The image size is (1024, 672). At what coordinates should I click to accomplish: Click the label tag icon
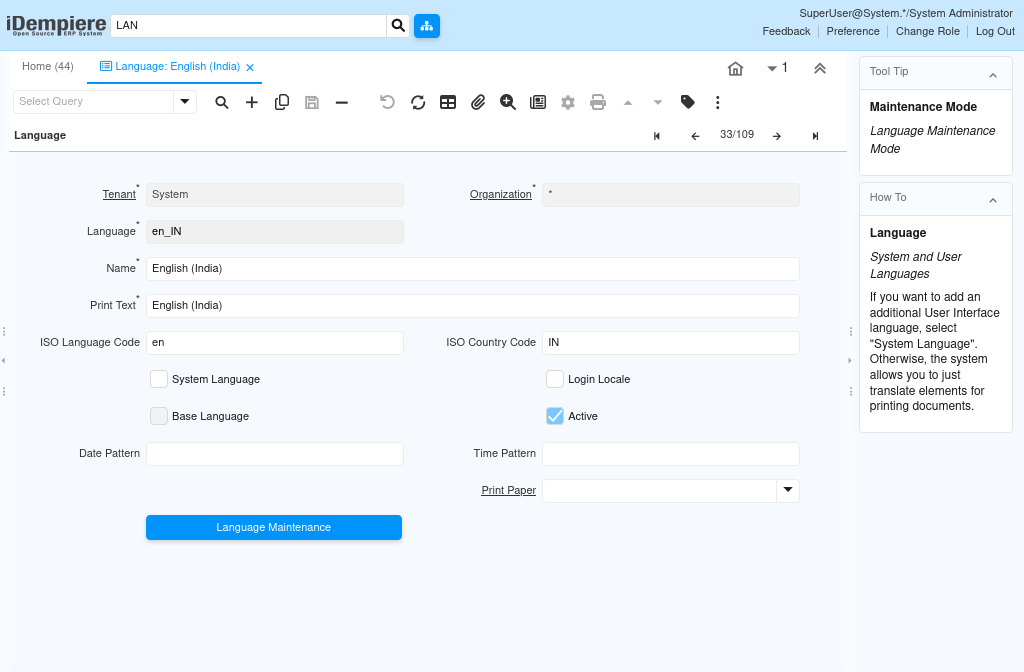click(x=688, y=103)
